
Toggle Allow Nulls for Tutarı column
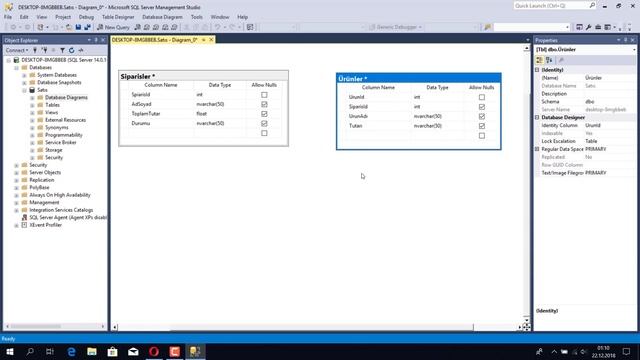[482, 126]
